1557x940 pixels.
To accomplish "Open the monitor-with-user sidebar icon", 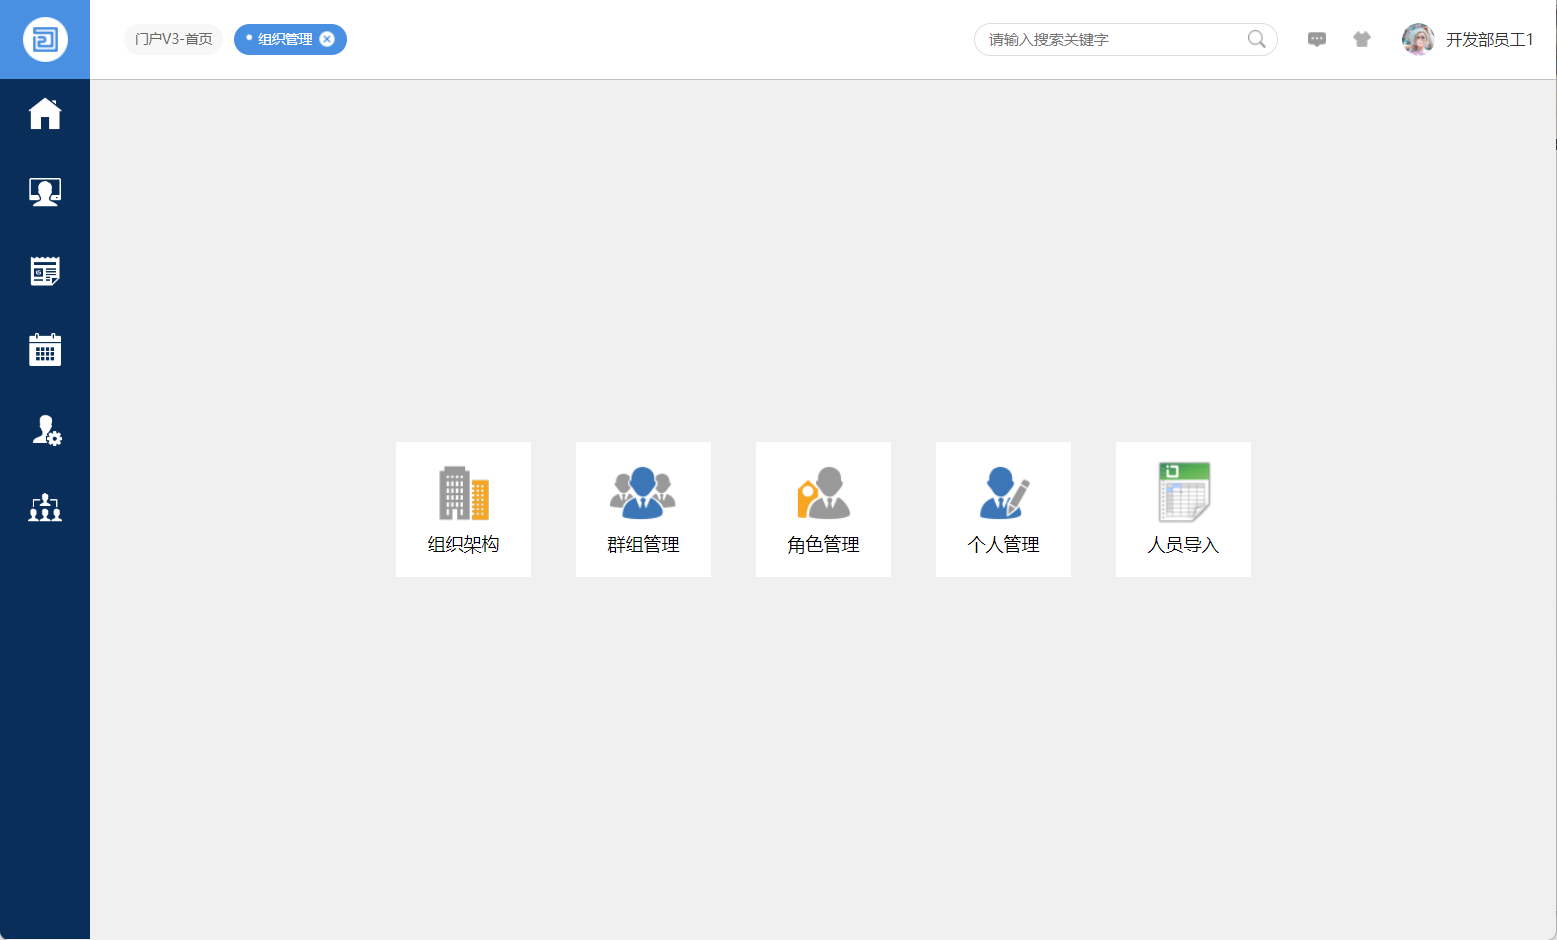I will [x=45, y=192].
